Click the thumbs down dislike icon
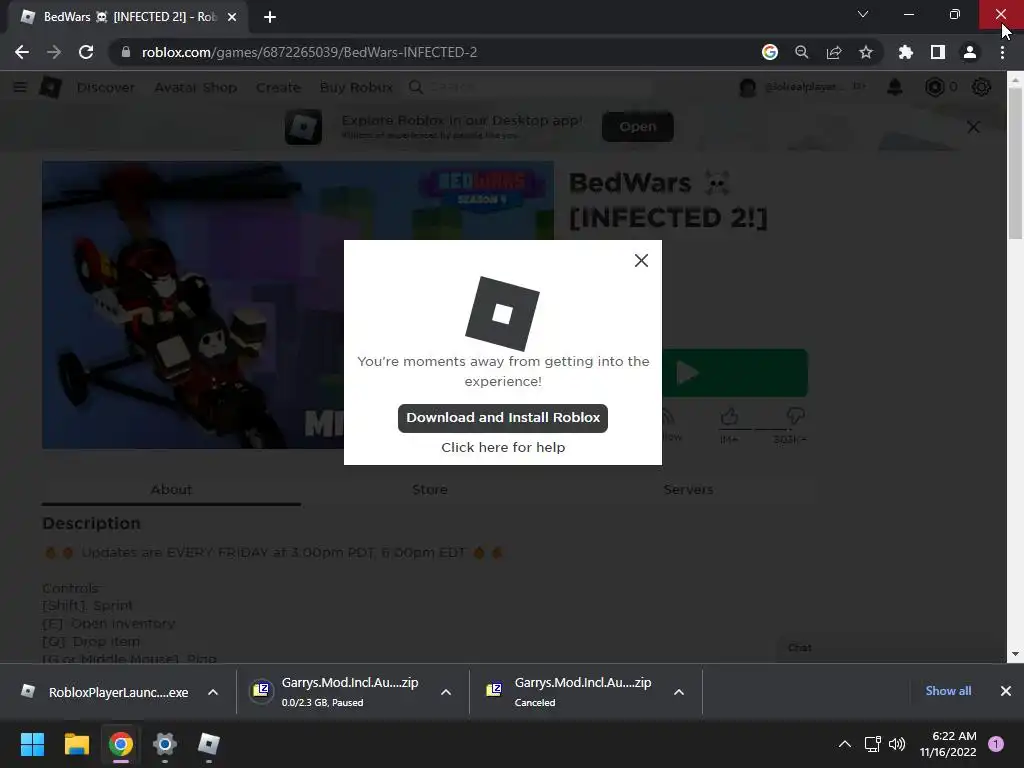1024x768 pixels. click(x=795, y=415)
